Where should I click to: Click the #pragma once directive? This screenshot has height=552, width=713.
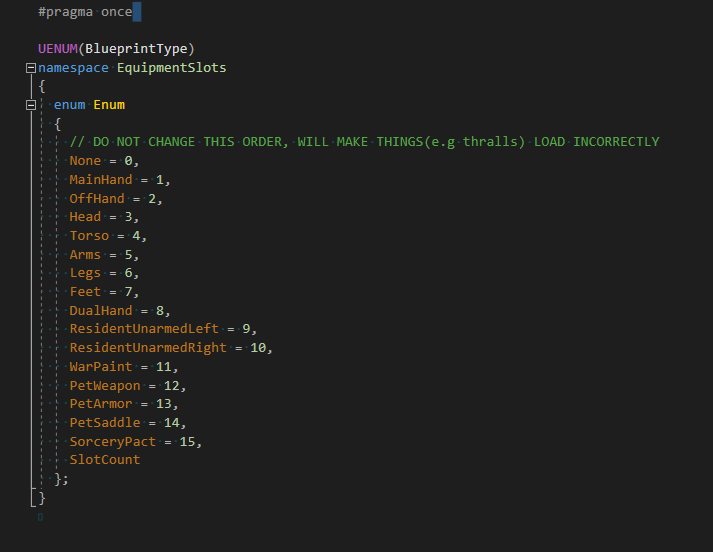tap(85, 12)
